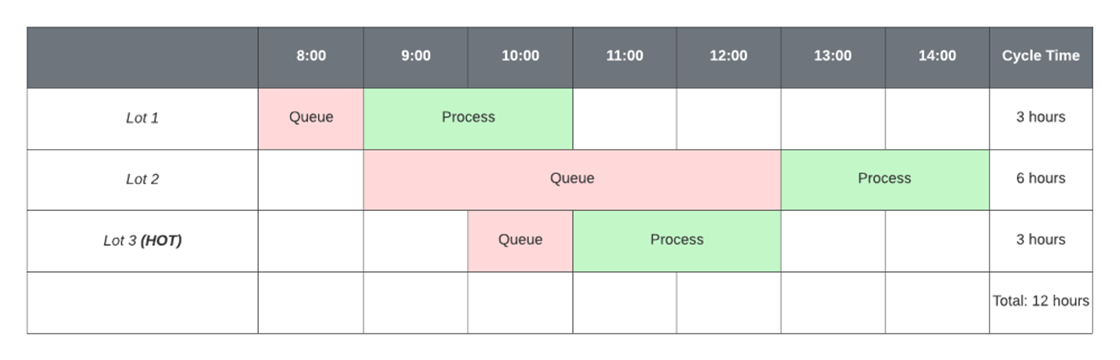Click Lot 2 green Process block

[885, 180]
